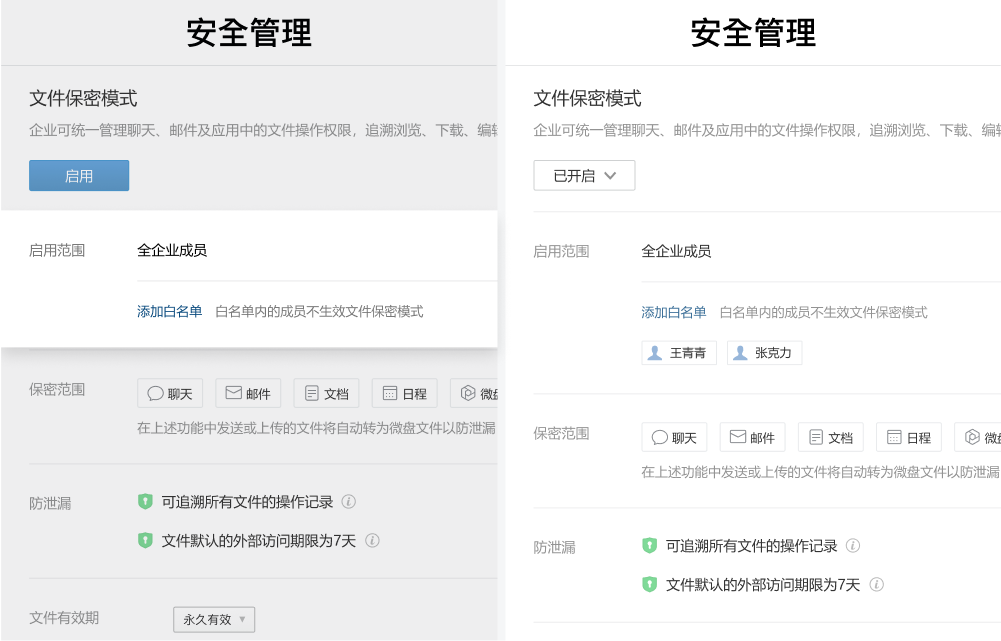The width and height of the screenshot is (1001, 641).
Task: Select 日程 scope option in right panel
Action: pos(908,438)
